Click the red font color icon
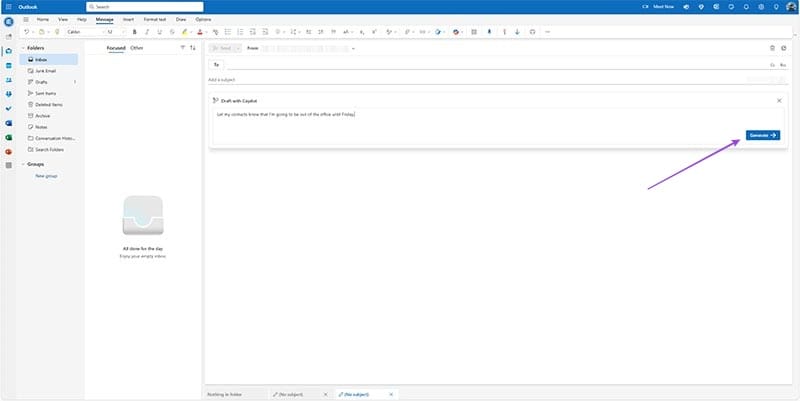800x401 pixels. tap(199, 32)
